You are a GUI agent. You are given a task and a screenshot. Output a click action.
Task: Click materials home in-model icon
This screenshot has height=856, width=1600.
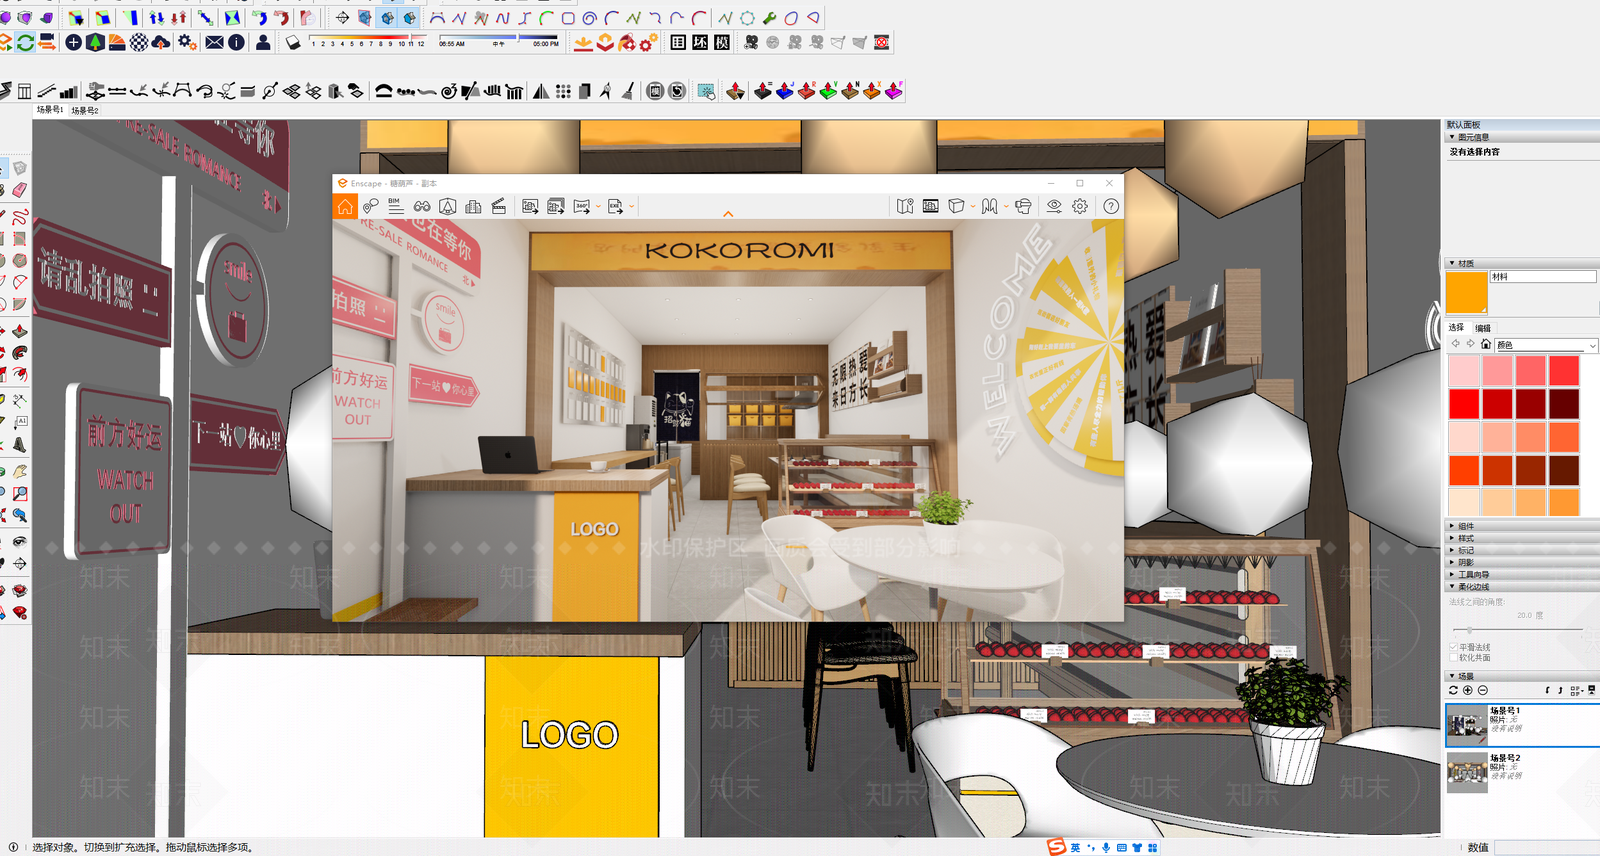(x=1486, y=344)
